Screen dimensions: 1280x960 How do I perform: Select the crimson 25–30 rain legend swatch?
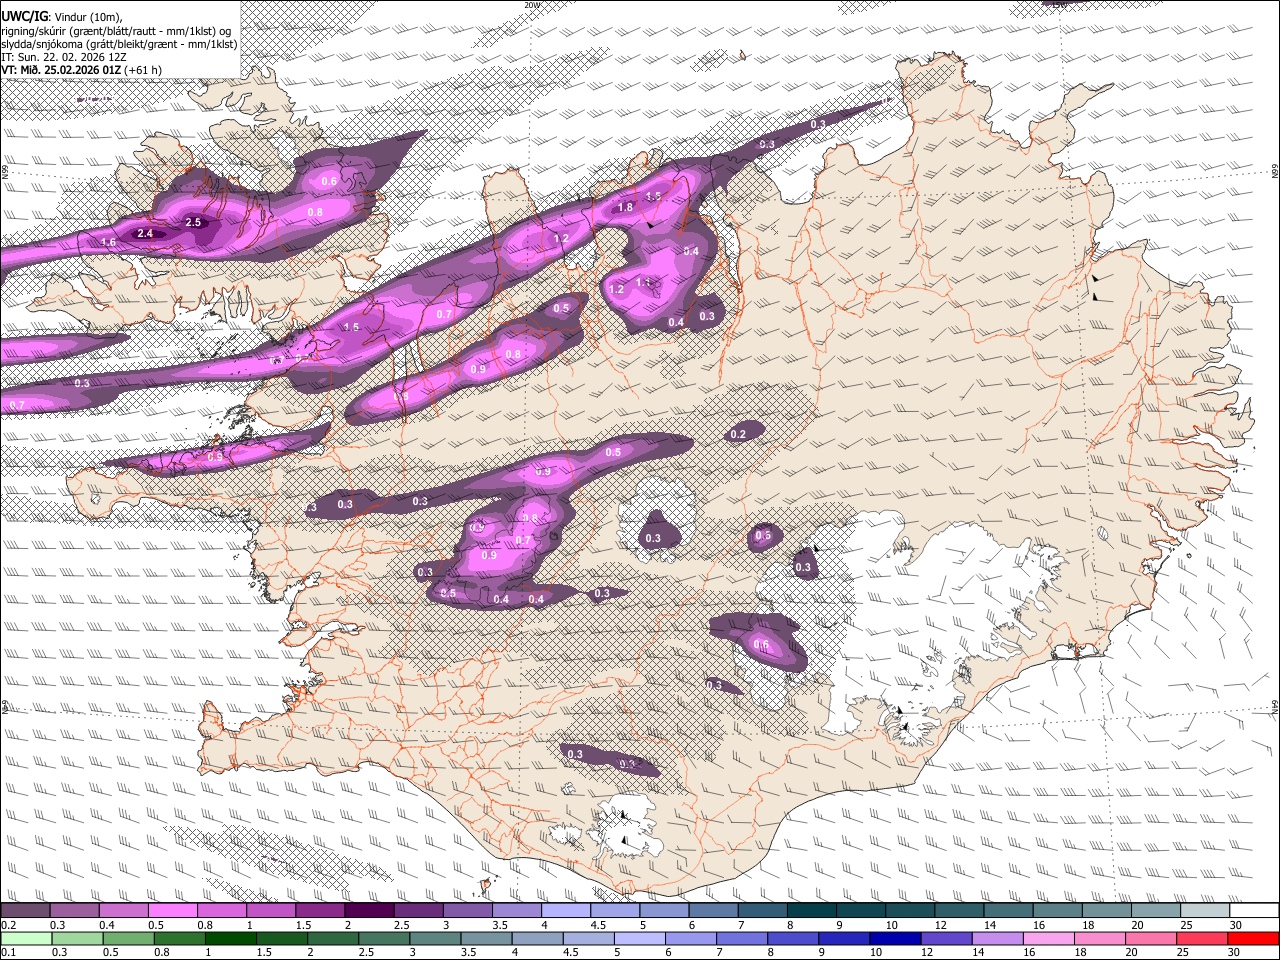point(1202,939)
